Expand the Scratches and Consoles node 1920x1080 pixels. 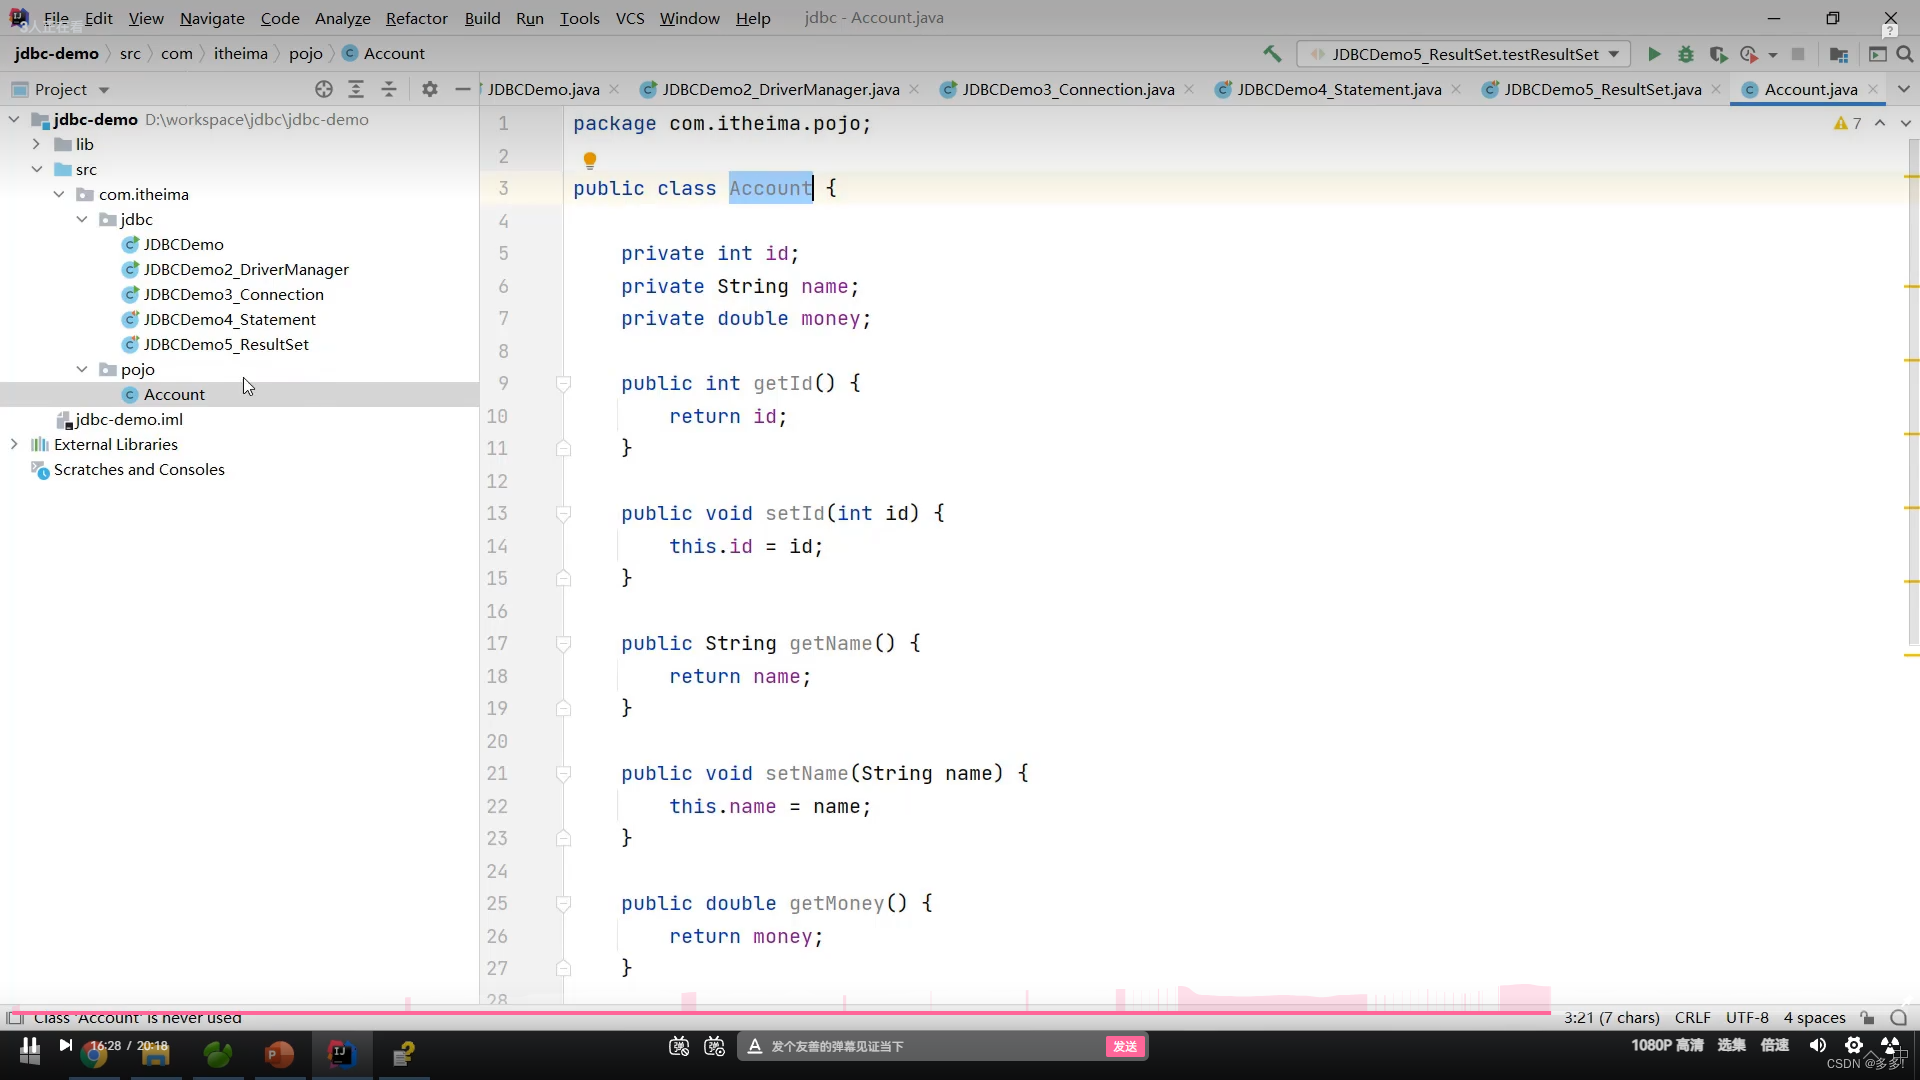[15, 468]
